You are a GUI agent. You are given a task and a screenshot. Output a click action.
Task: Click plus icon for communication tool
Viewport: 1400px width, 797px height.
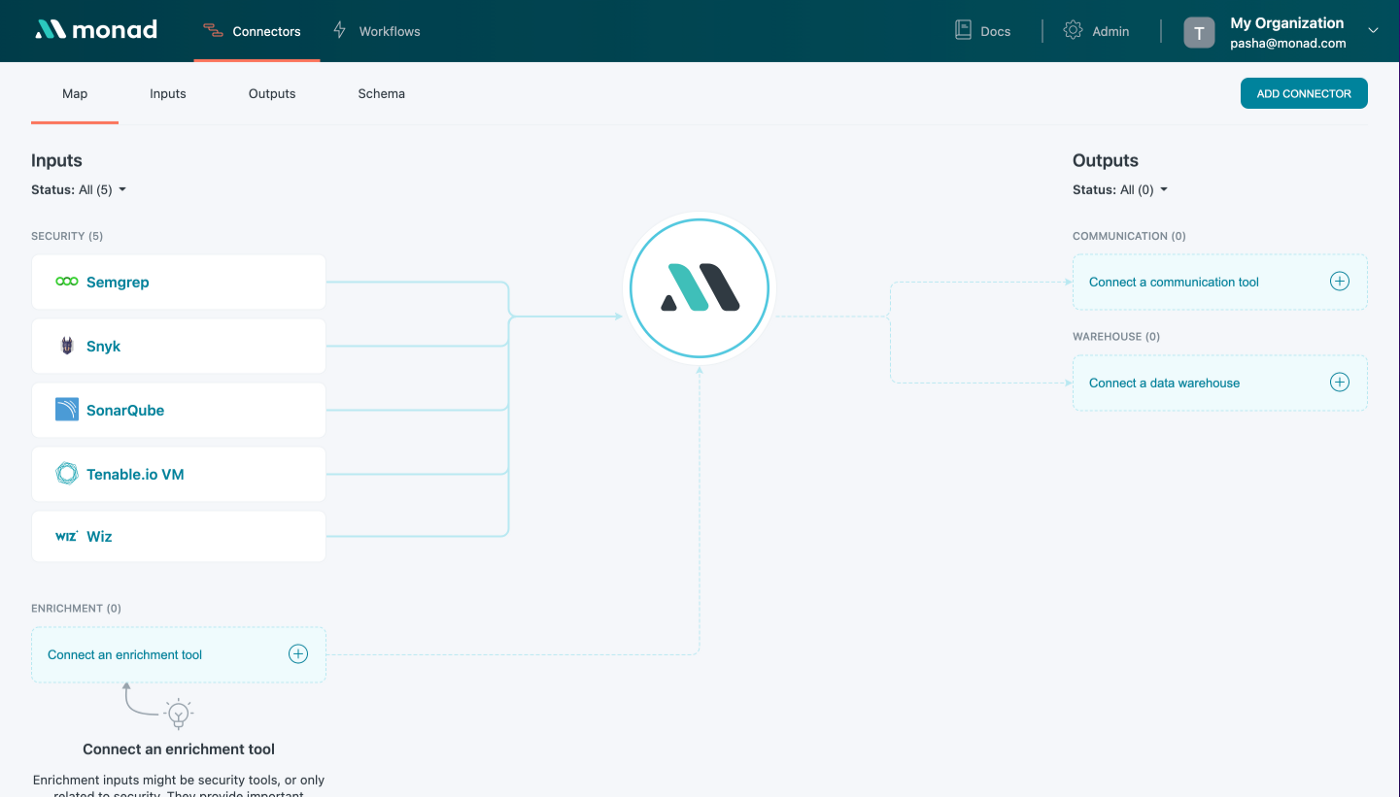click(1339, 281)
